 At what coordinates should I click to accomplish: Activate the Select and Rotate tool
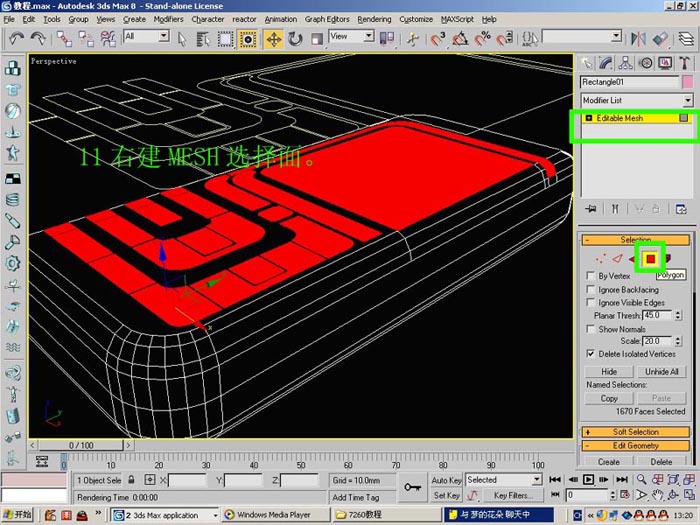pyautogui.click(x=295, y=39)
